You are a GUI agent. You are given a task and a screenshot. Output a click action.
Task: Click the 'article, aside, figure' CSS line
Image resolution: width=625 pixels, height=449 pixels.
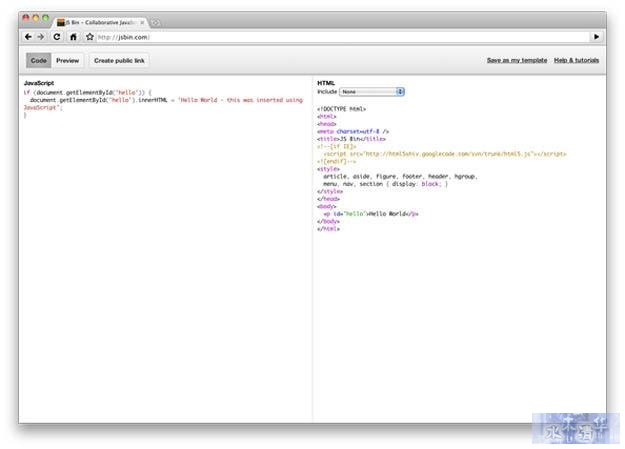coord(400,176)
